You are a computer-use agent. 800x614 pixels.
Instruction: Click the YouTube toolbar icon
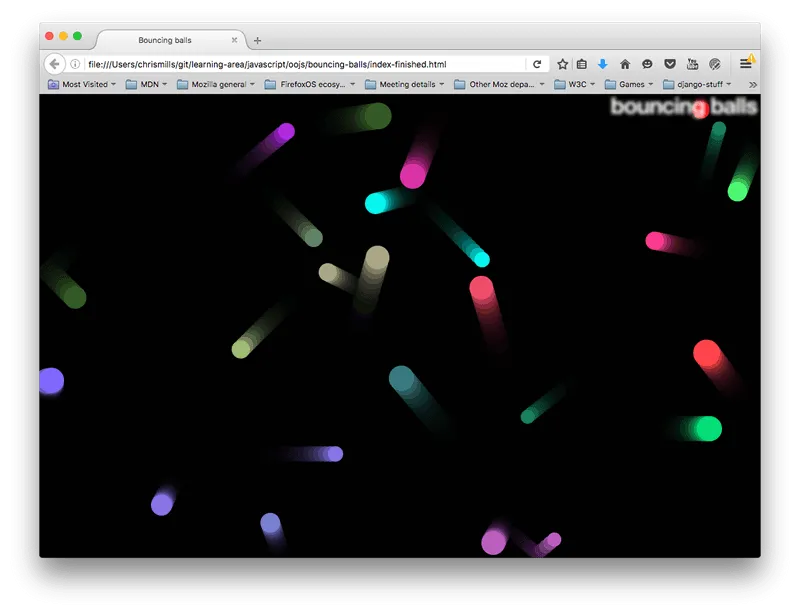pos(692,64)
